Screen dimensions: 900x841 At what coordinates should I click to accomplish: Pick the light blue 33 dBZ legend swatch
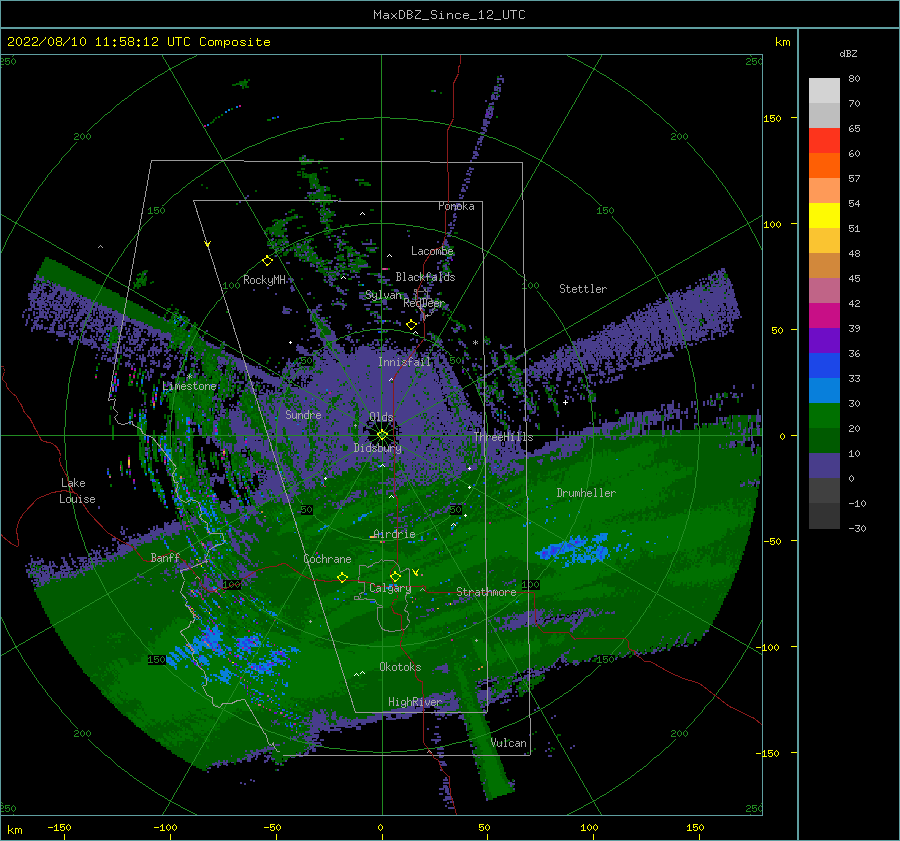point(824,390)
